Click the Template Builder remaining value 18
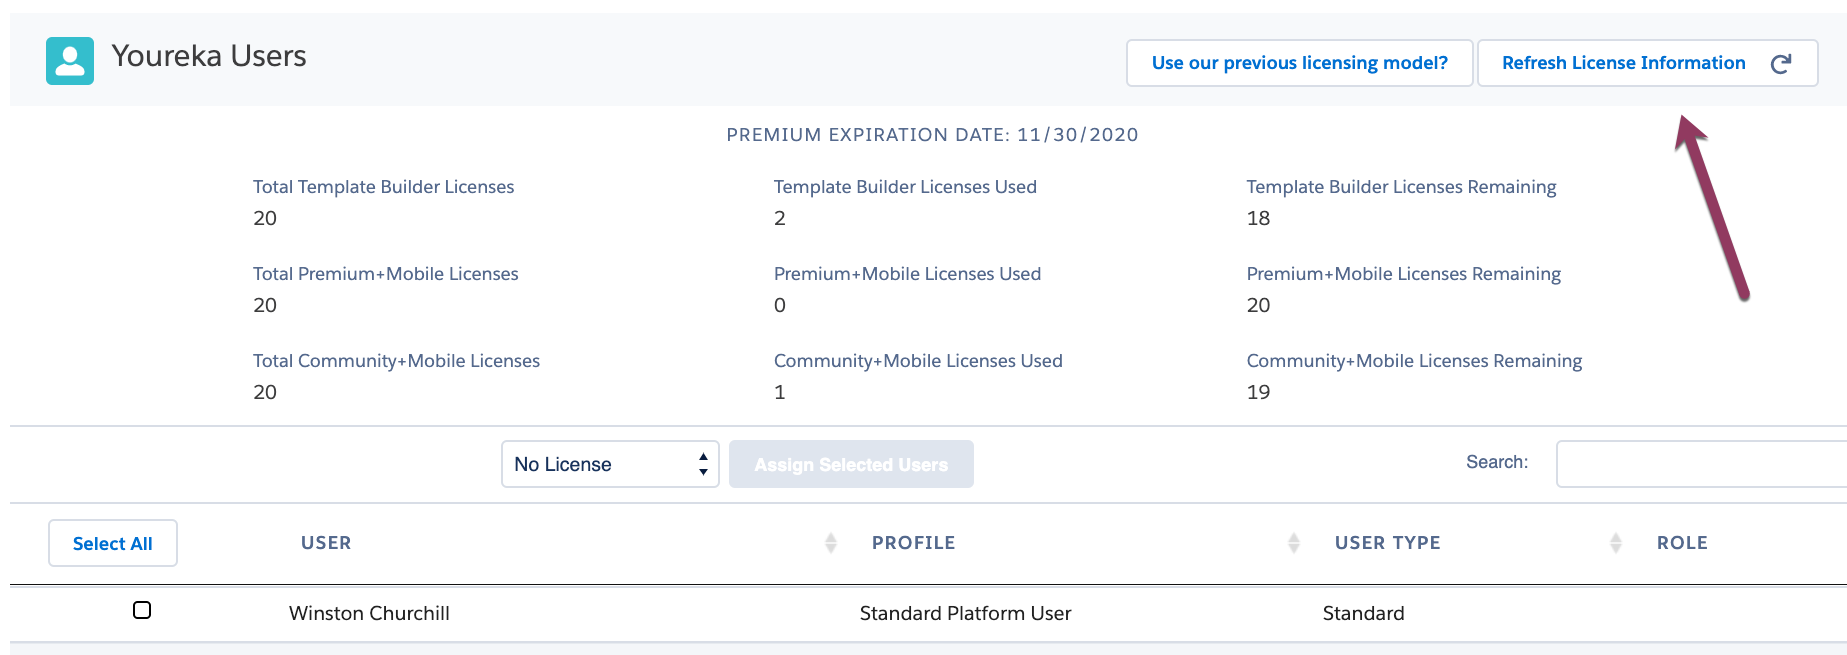This screenshot has height=655, width=1847. click(1258, 218)
